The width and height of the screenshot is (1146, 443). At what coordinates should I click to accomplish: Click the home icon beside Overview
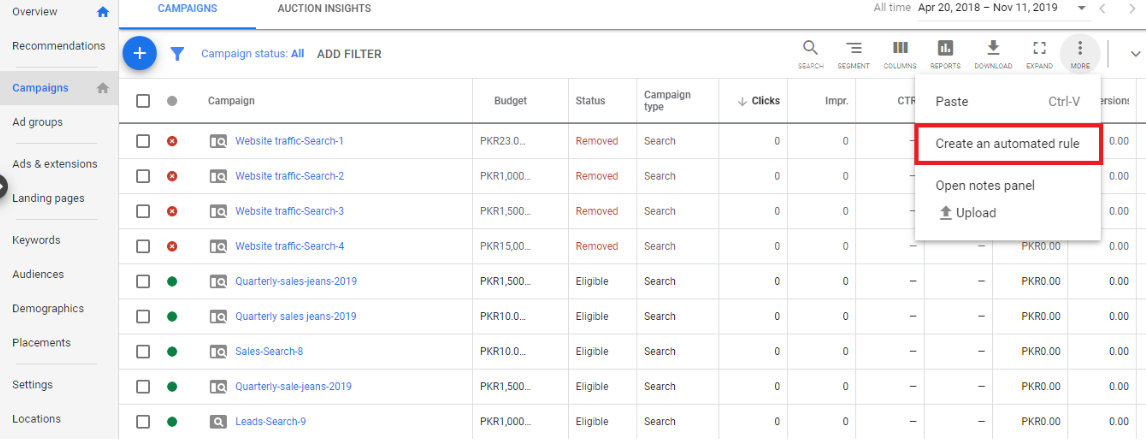tap(103, 12)
